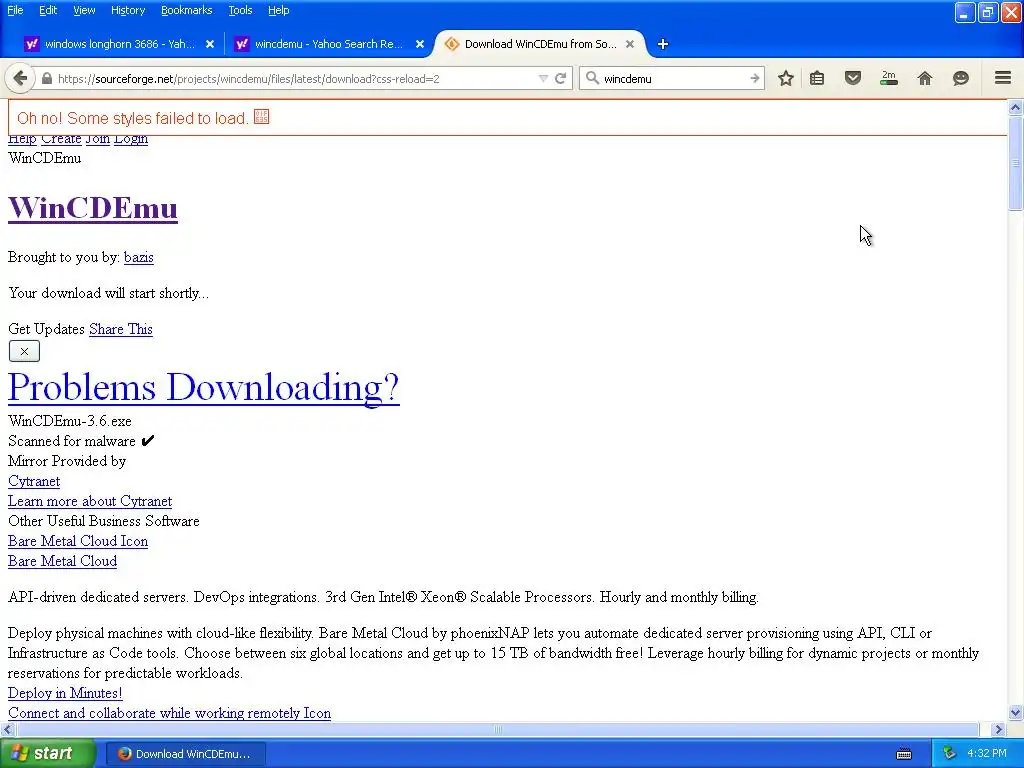Open a new tab with plus button
This screenshot has width=1024, height=768.
(x=663, y=44)
